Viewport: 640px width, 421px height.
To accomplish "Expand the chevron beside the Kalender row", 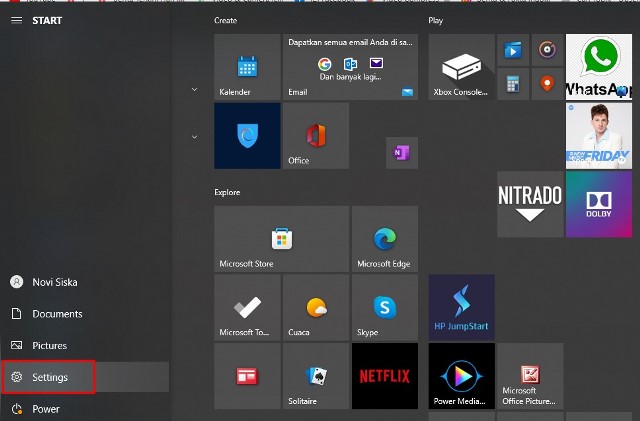I will tap(195, 89).
